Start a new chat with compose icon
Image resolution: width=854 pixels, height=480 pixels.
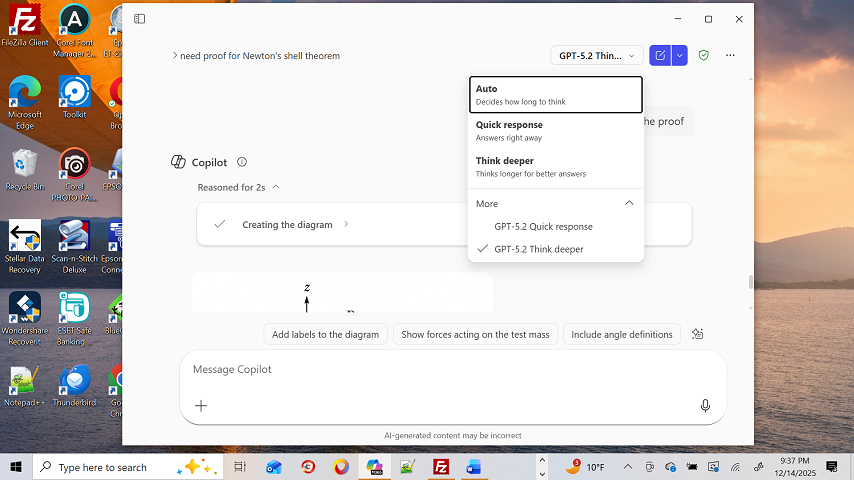[x=660, y=56]
